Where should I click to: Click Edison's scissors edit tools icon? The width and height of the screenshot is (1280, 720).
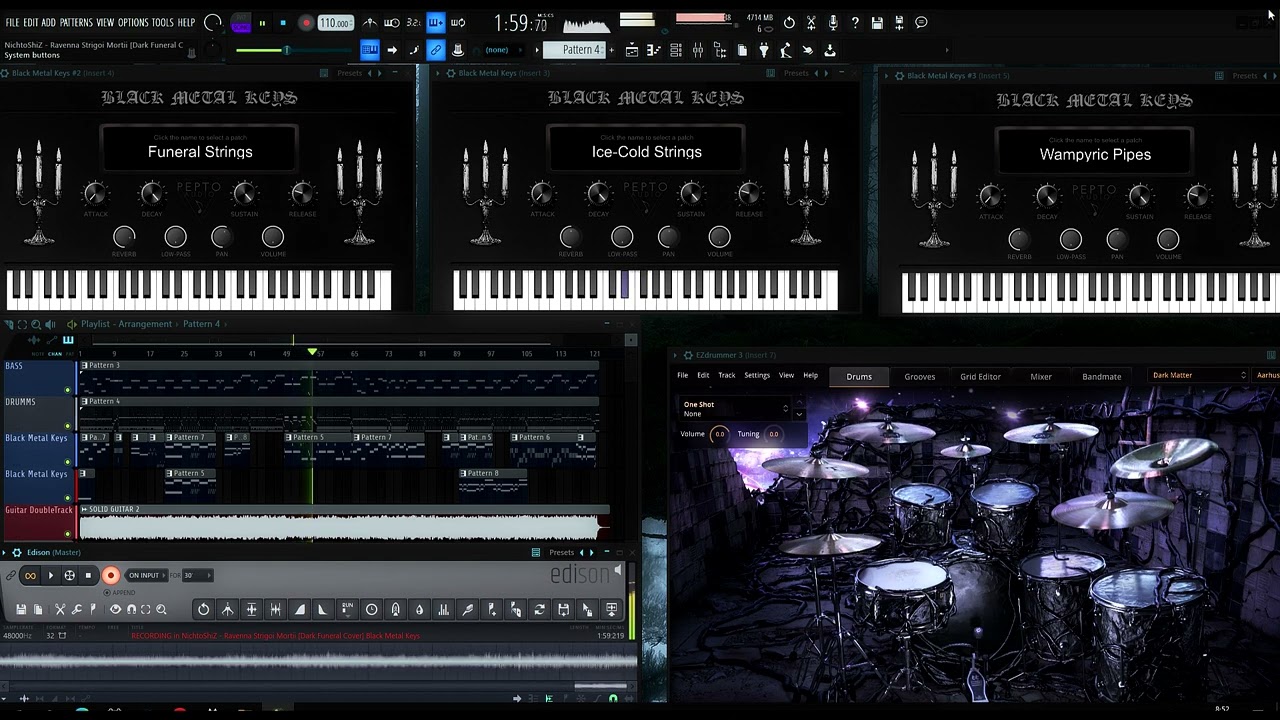pos(60,609)
